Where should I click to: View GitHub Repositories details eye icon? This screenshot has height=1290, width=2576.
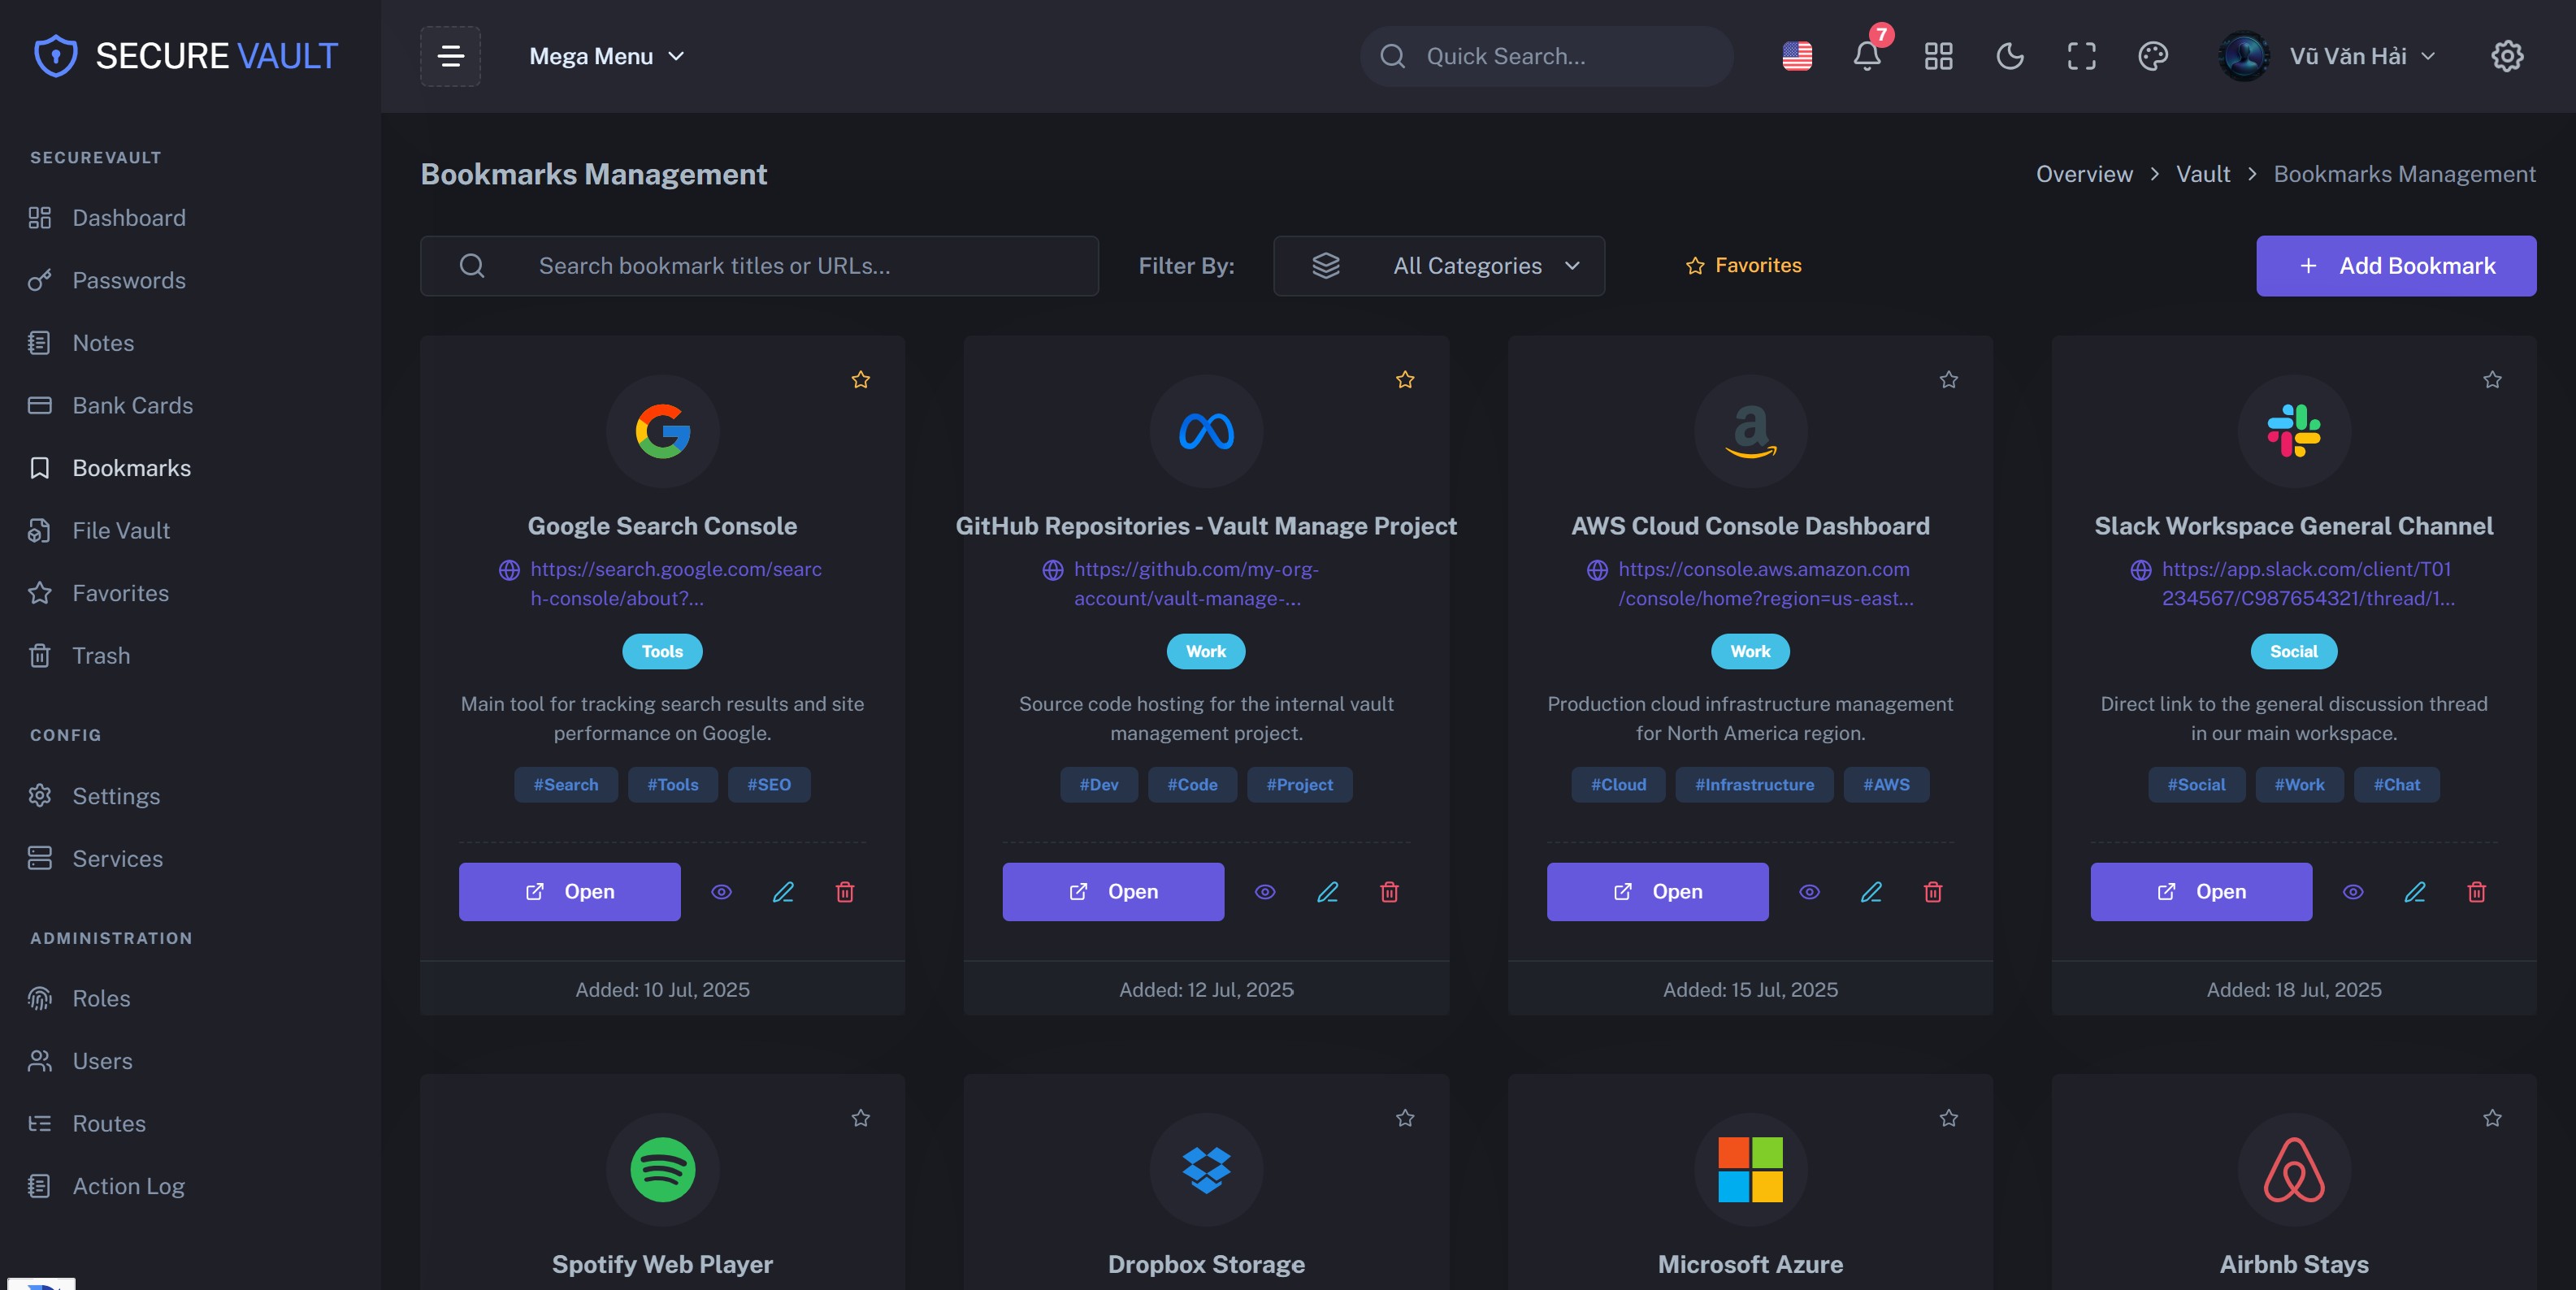(x=1265, y=891)
